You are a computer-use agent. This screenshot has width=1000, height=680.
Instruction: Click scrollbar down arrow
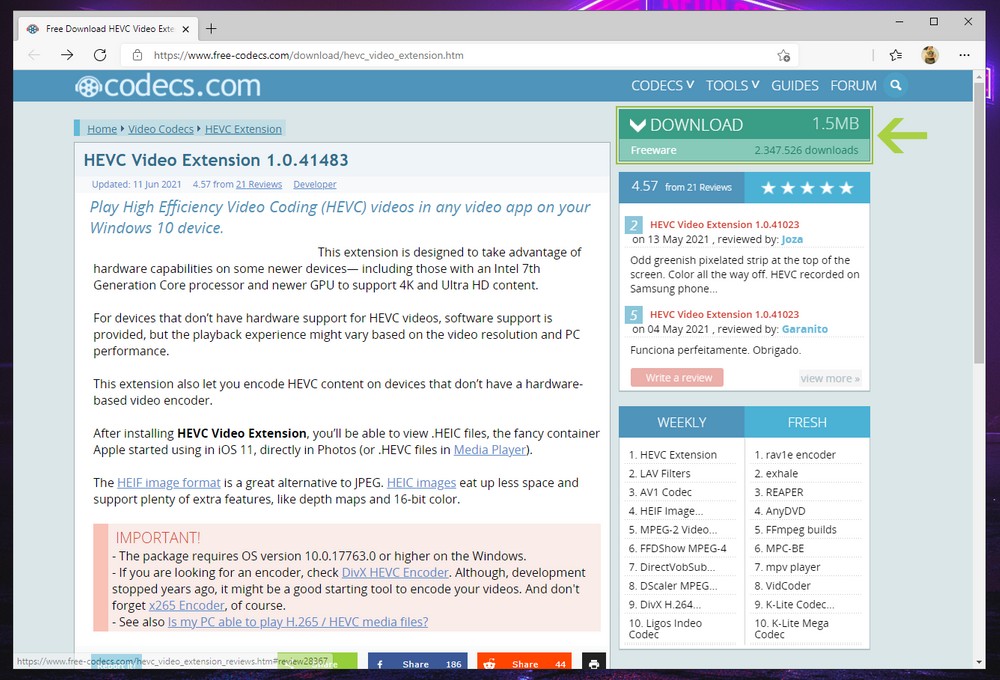(979, 662)
